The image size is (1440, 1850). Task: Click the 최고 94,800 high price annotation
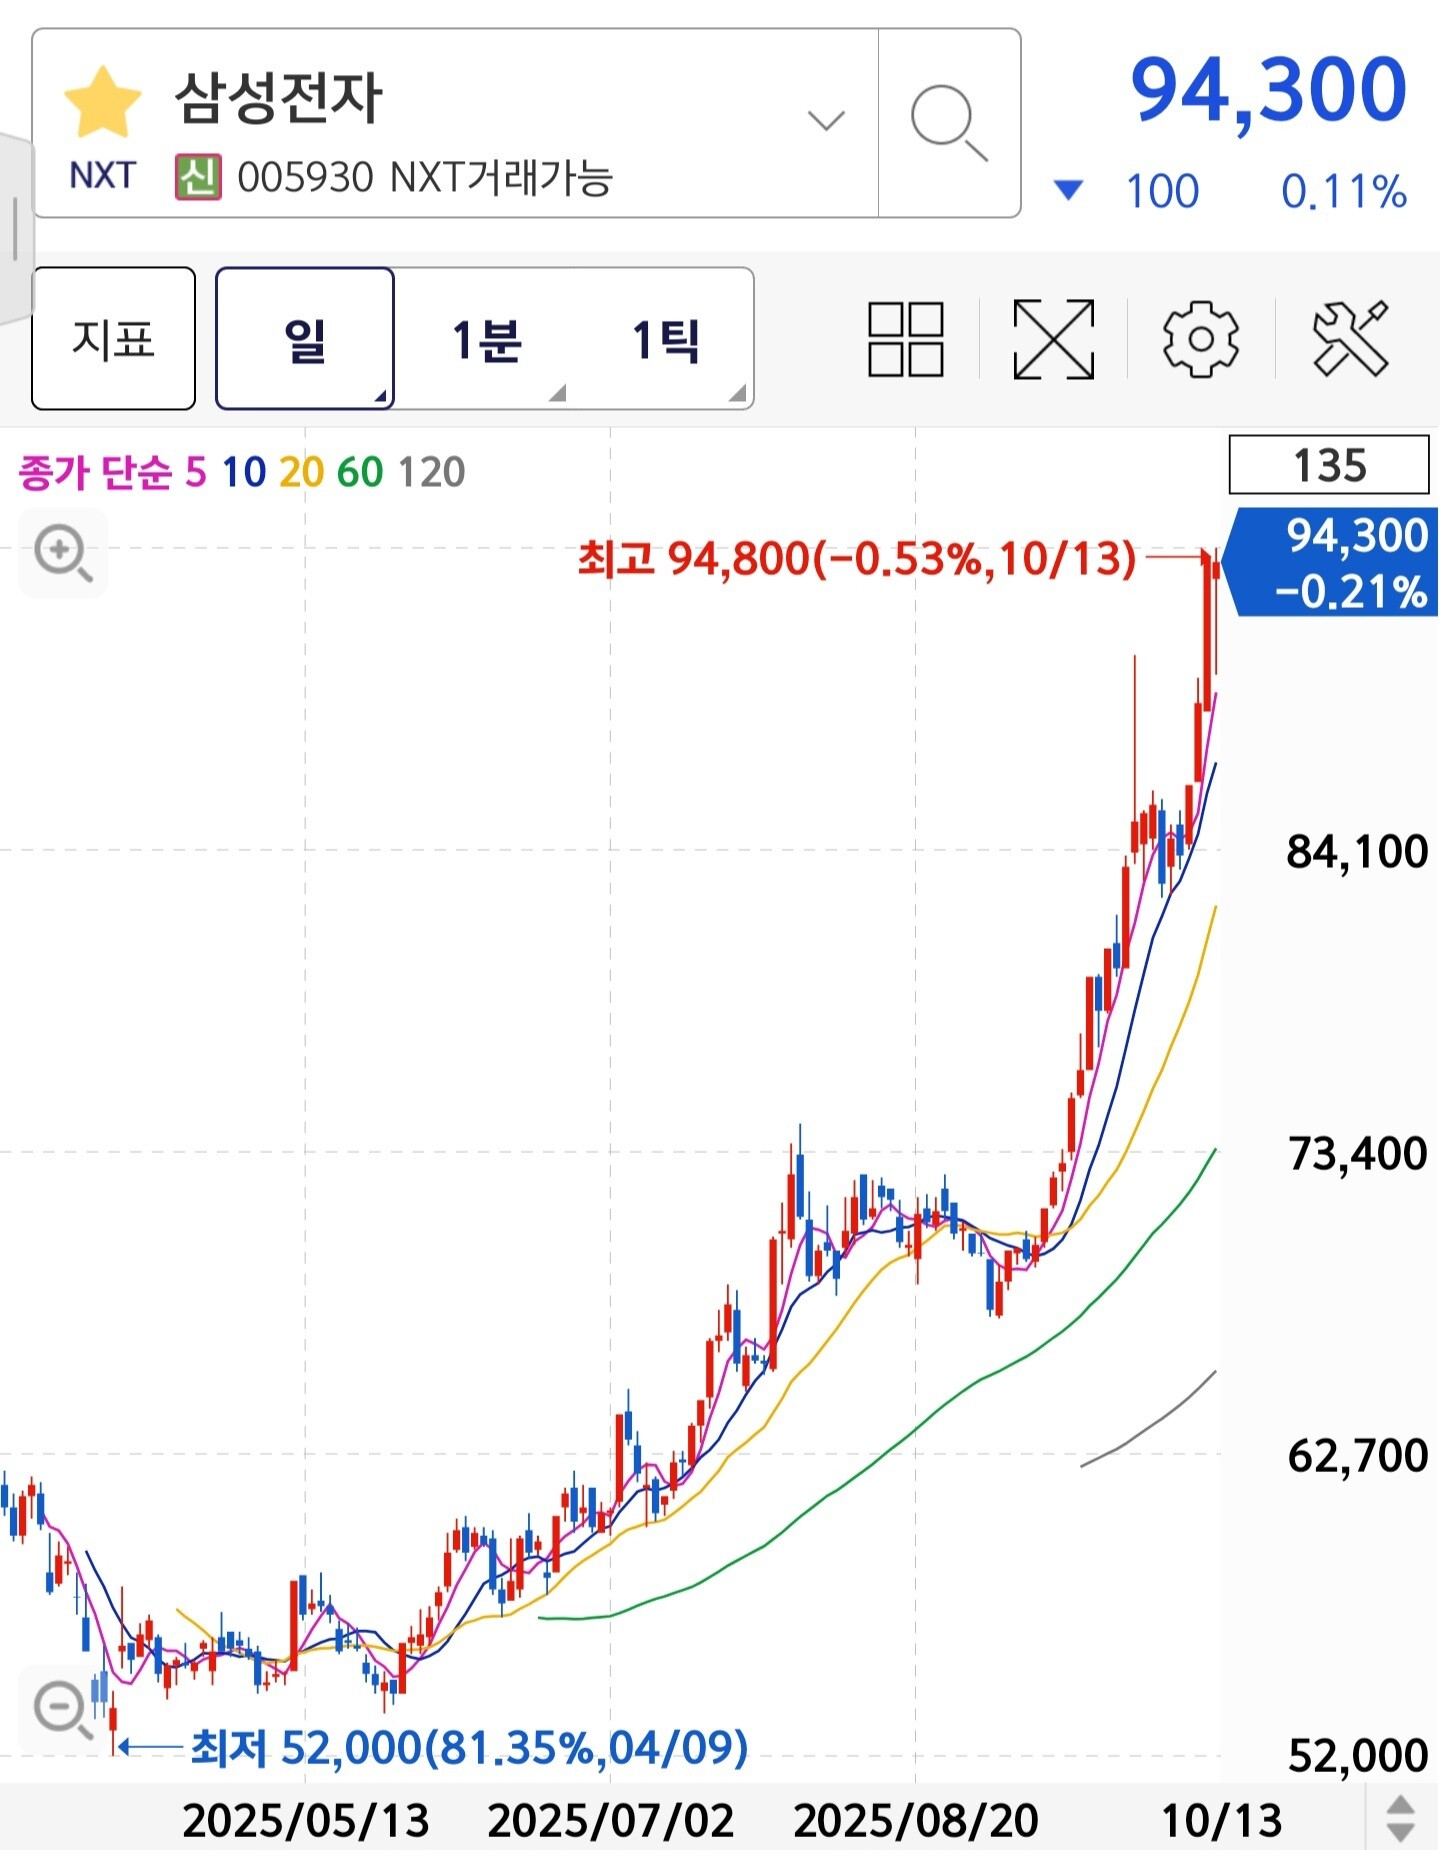pos(857,558)
